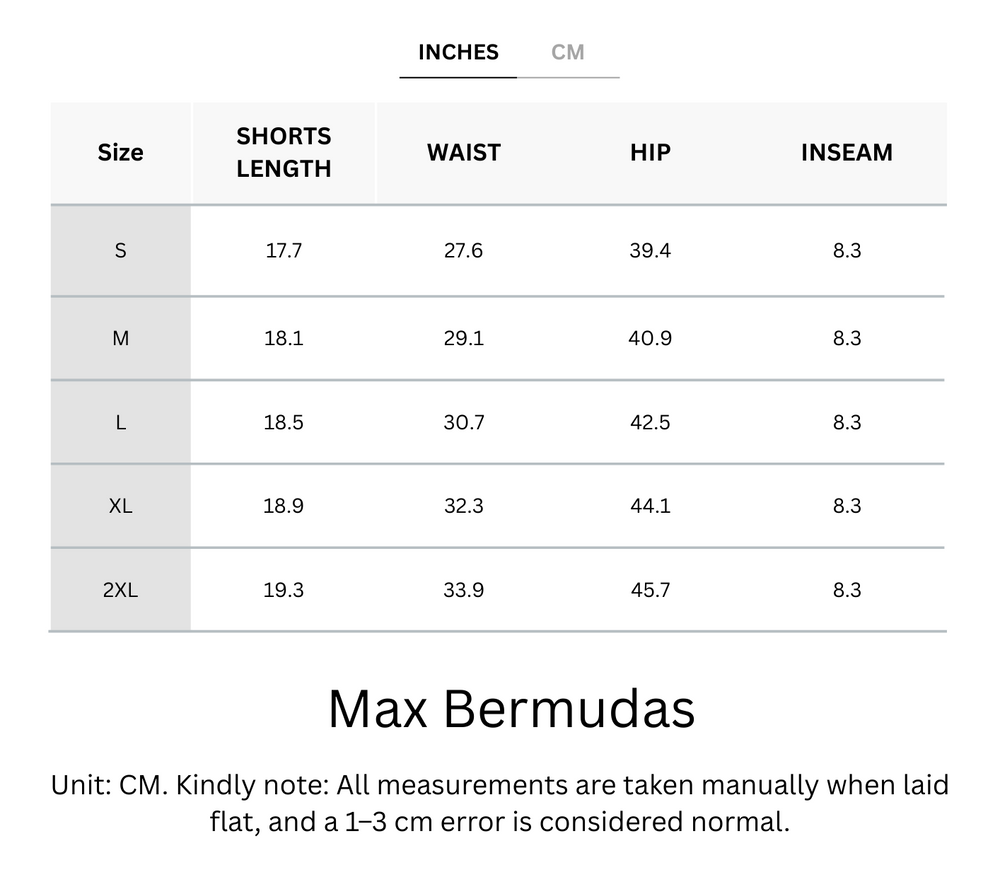
Task: Click the Size column header
Action: point(120,153)
